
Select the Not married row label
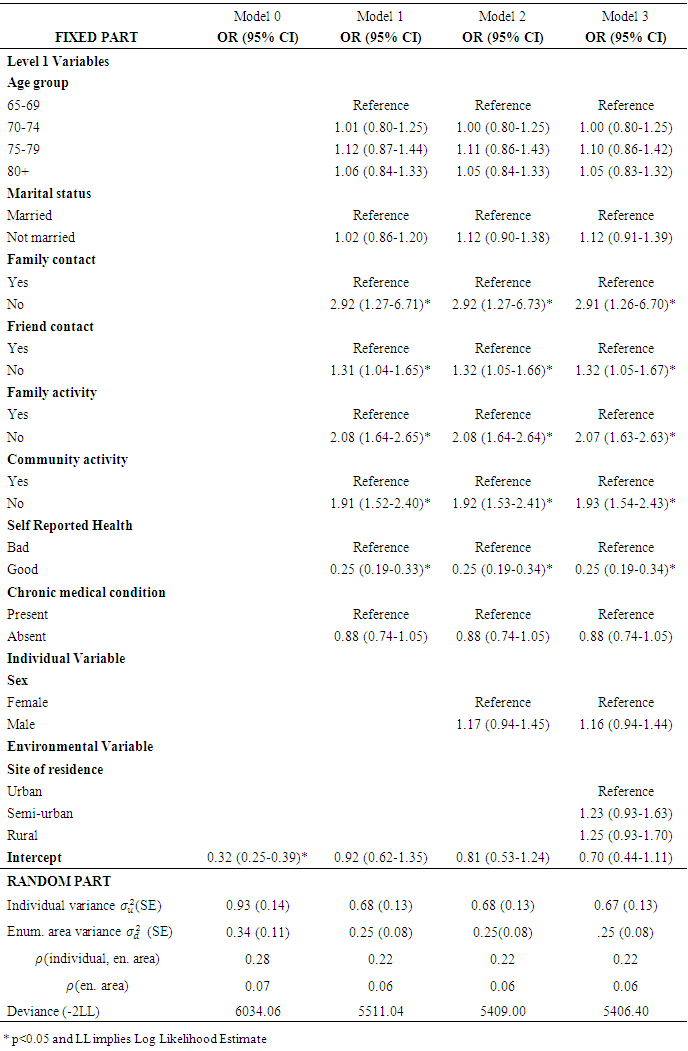click(x=41, y=237)
